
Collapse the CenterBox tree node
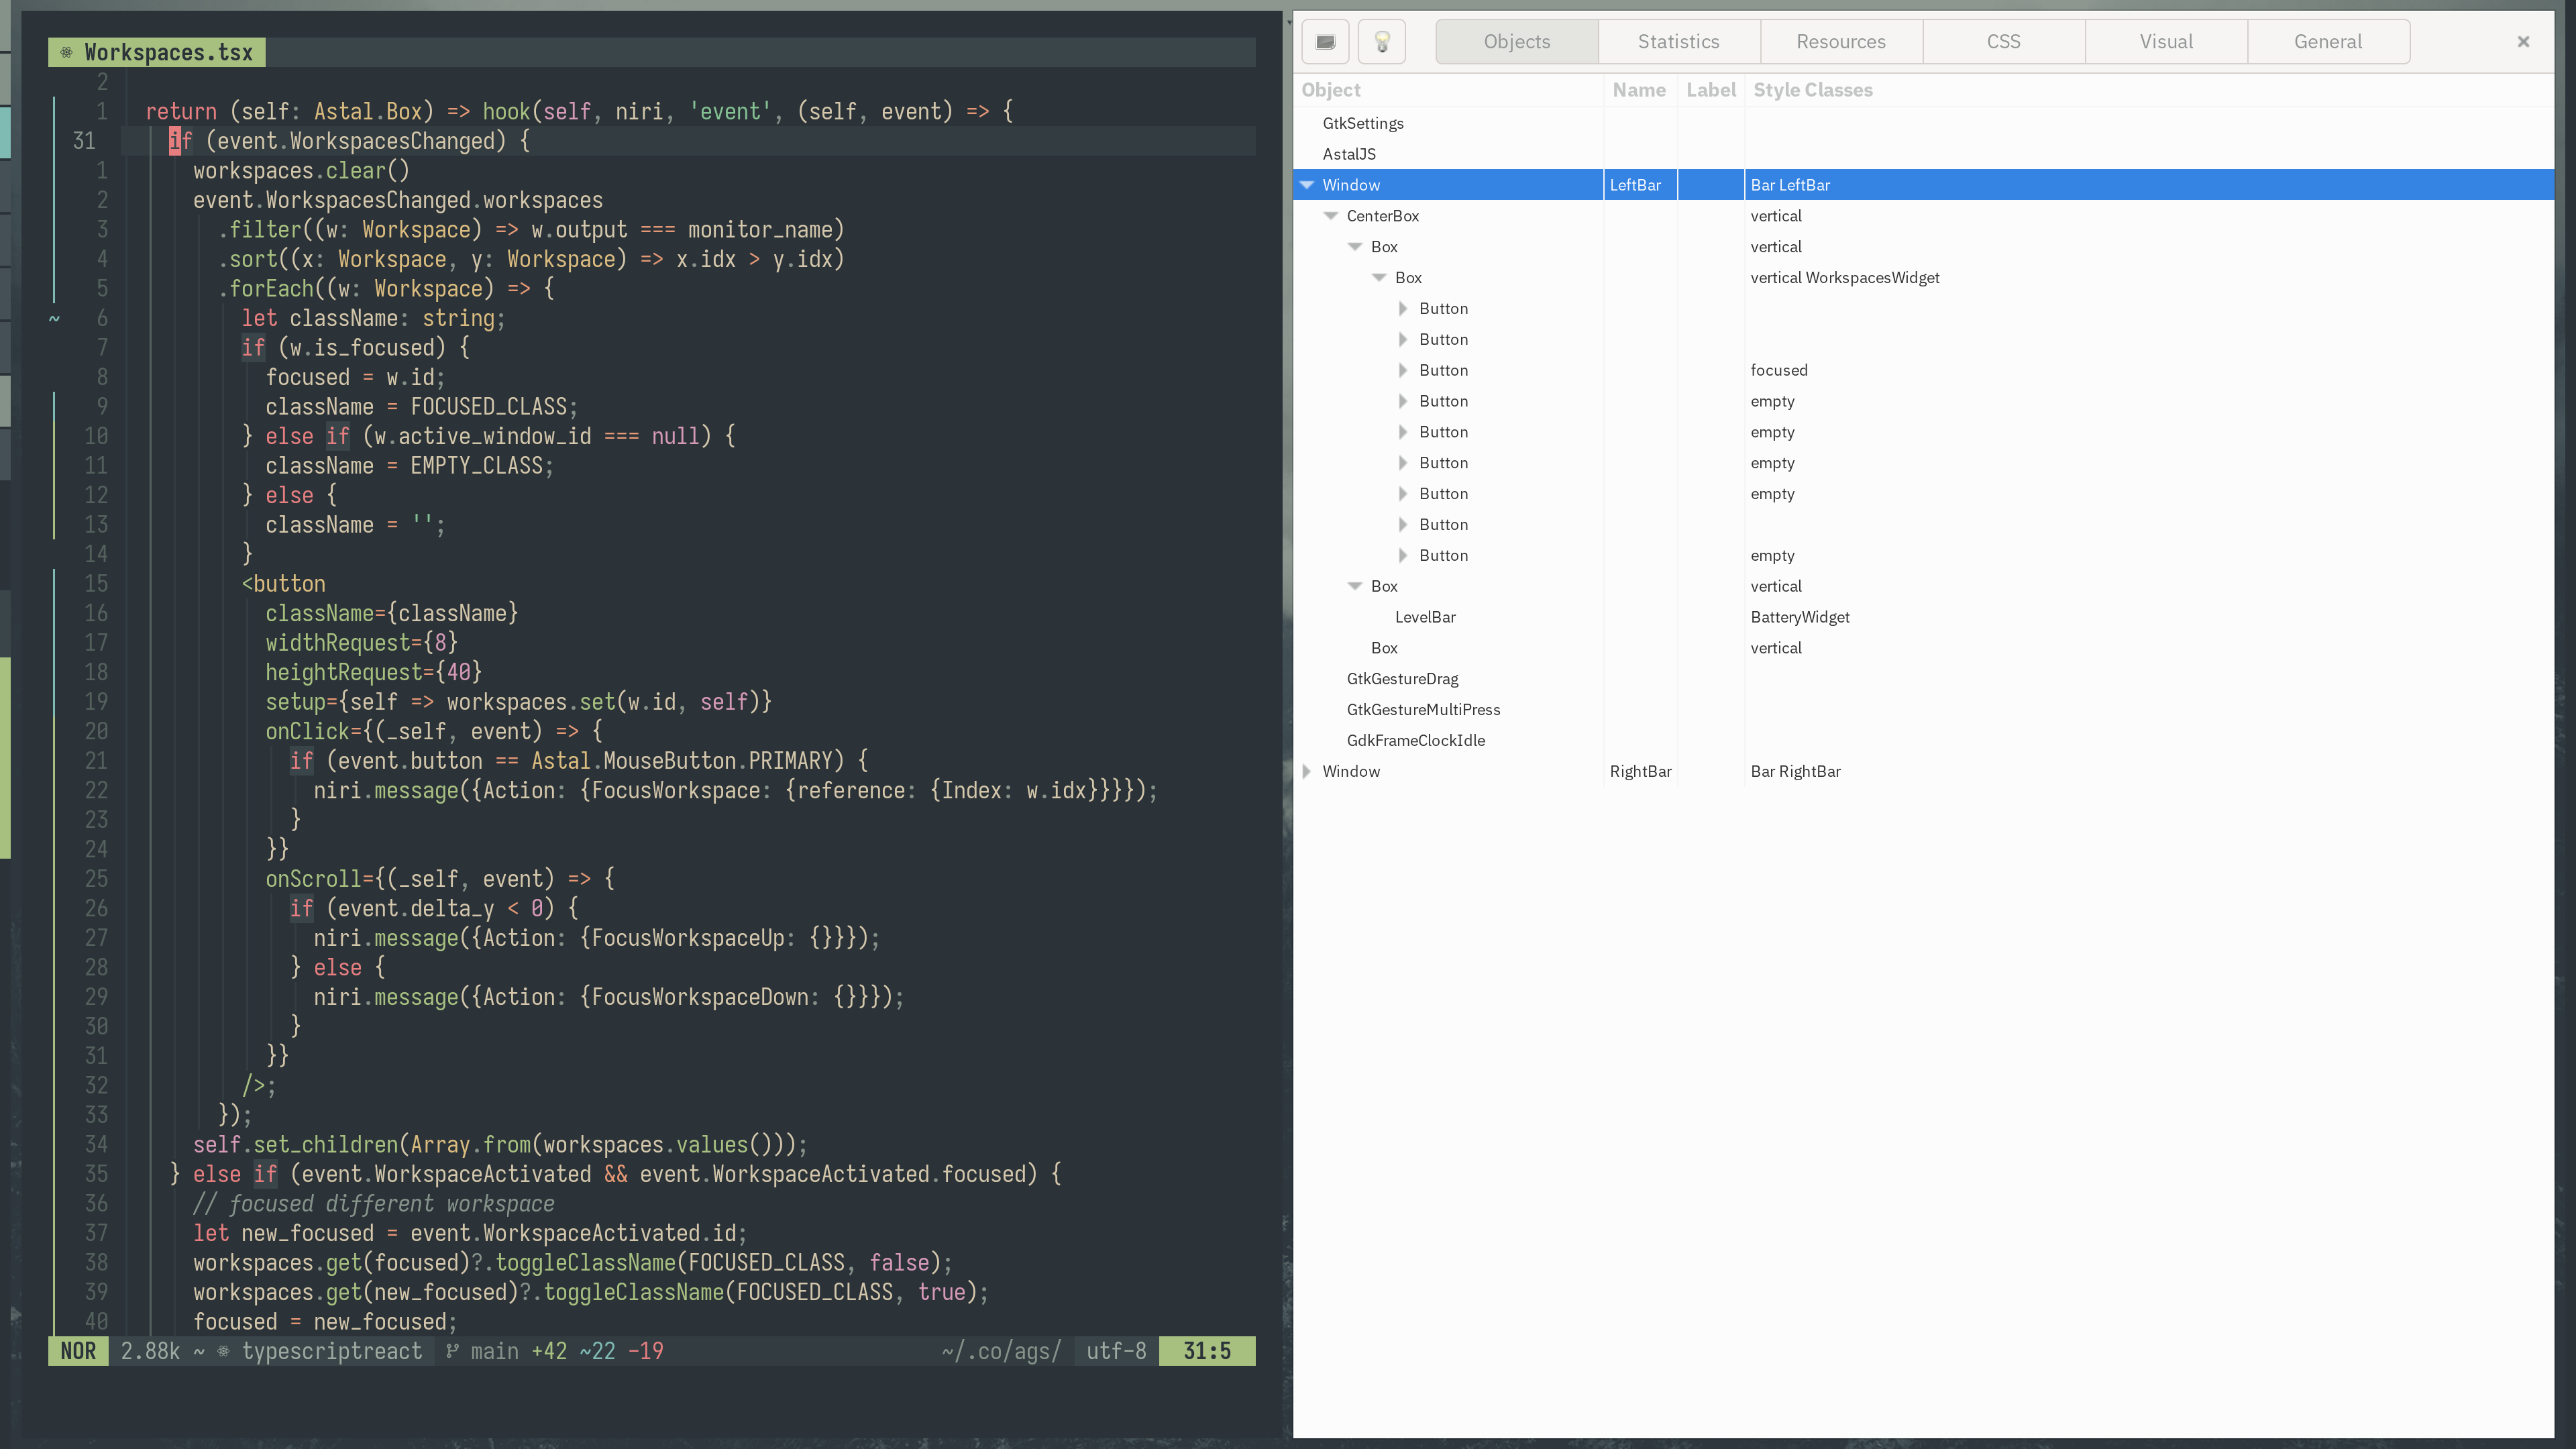click(x=1331, y=215)
